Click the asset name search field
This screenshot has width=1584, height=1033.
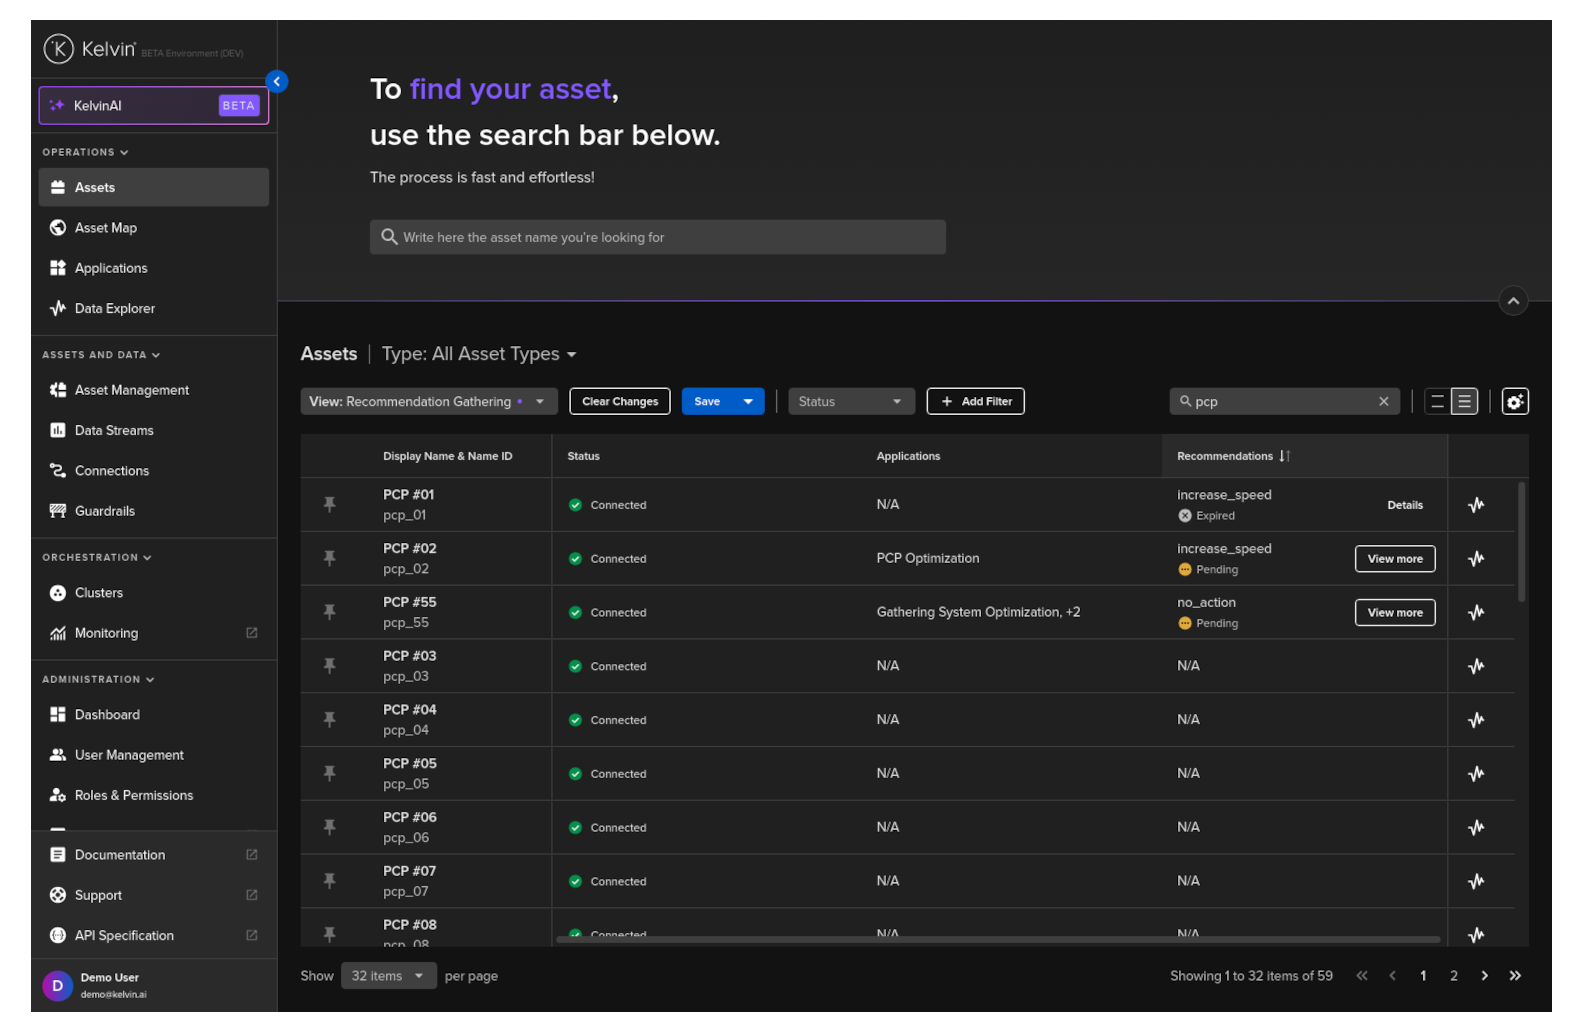pos(657,237)
